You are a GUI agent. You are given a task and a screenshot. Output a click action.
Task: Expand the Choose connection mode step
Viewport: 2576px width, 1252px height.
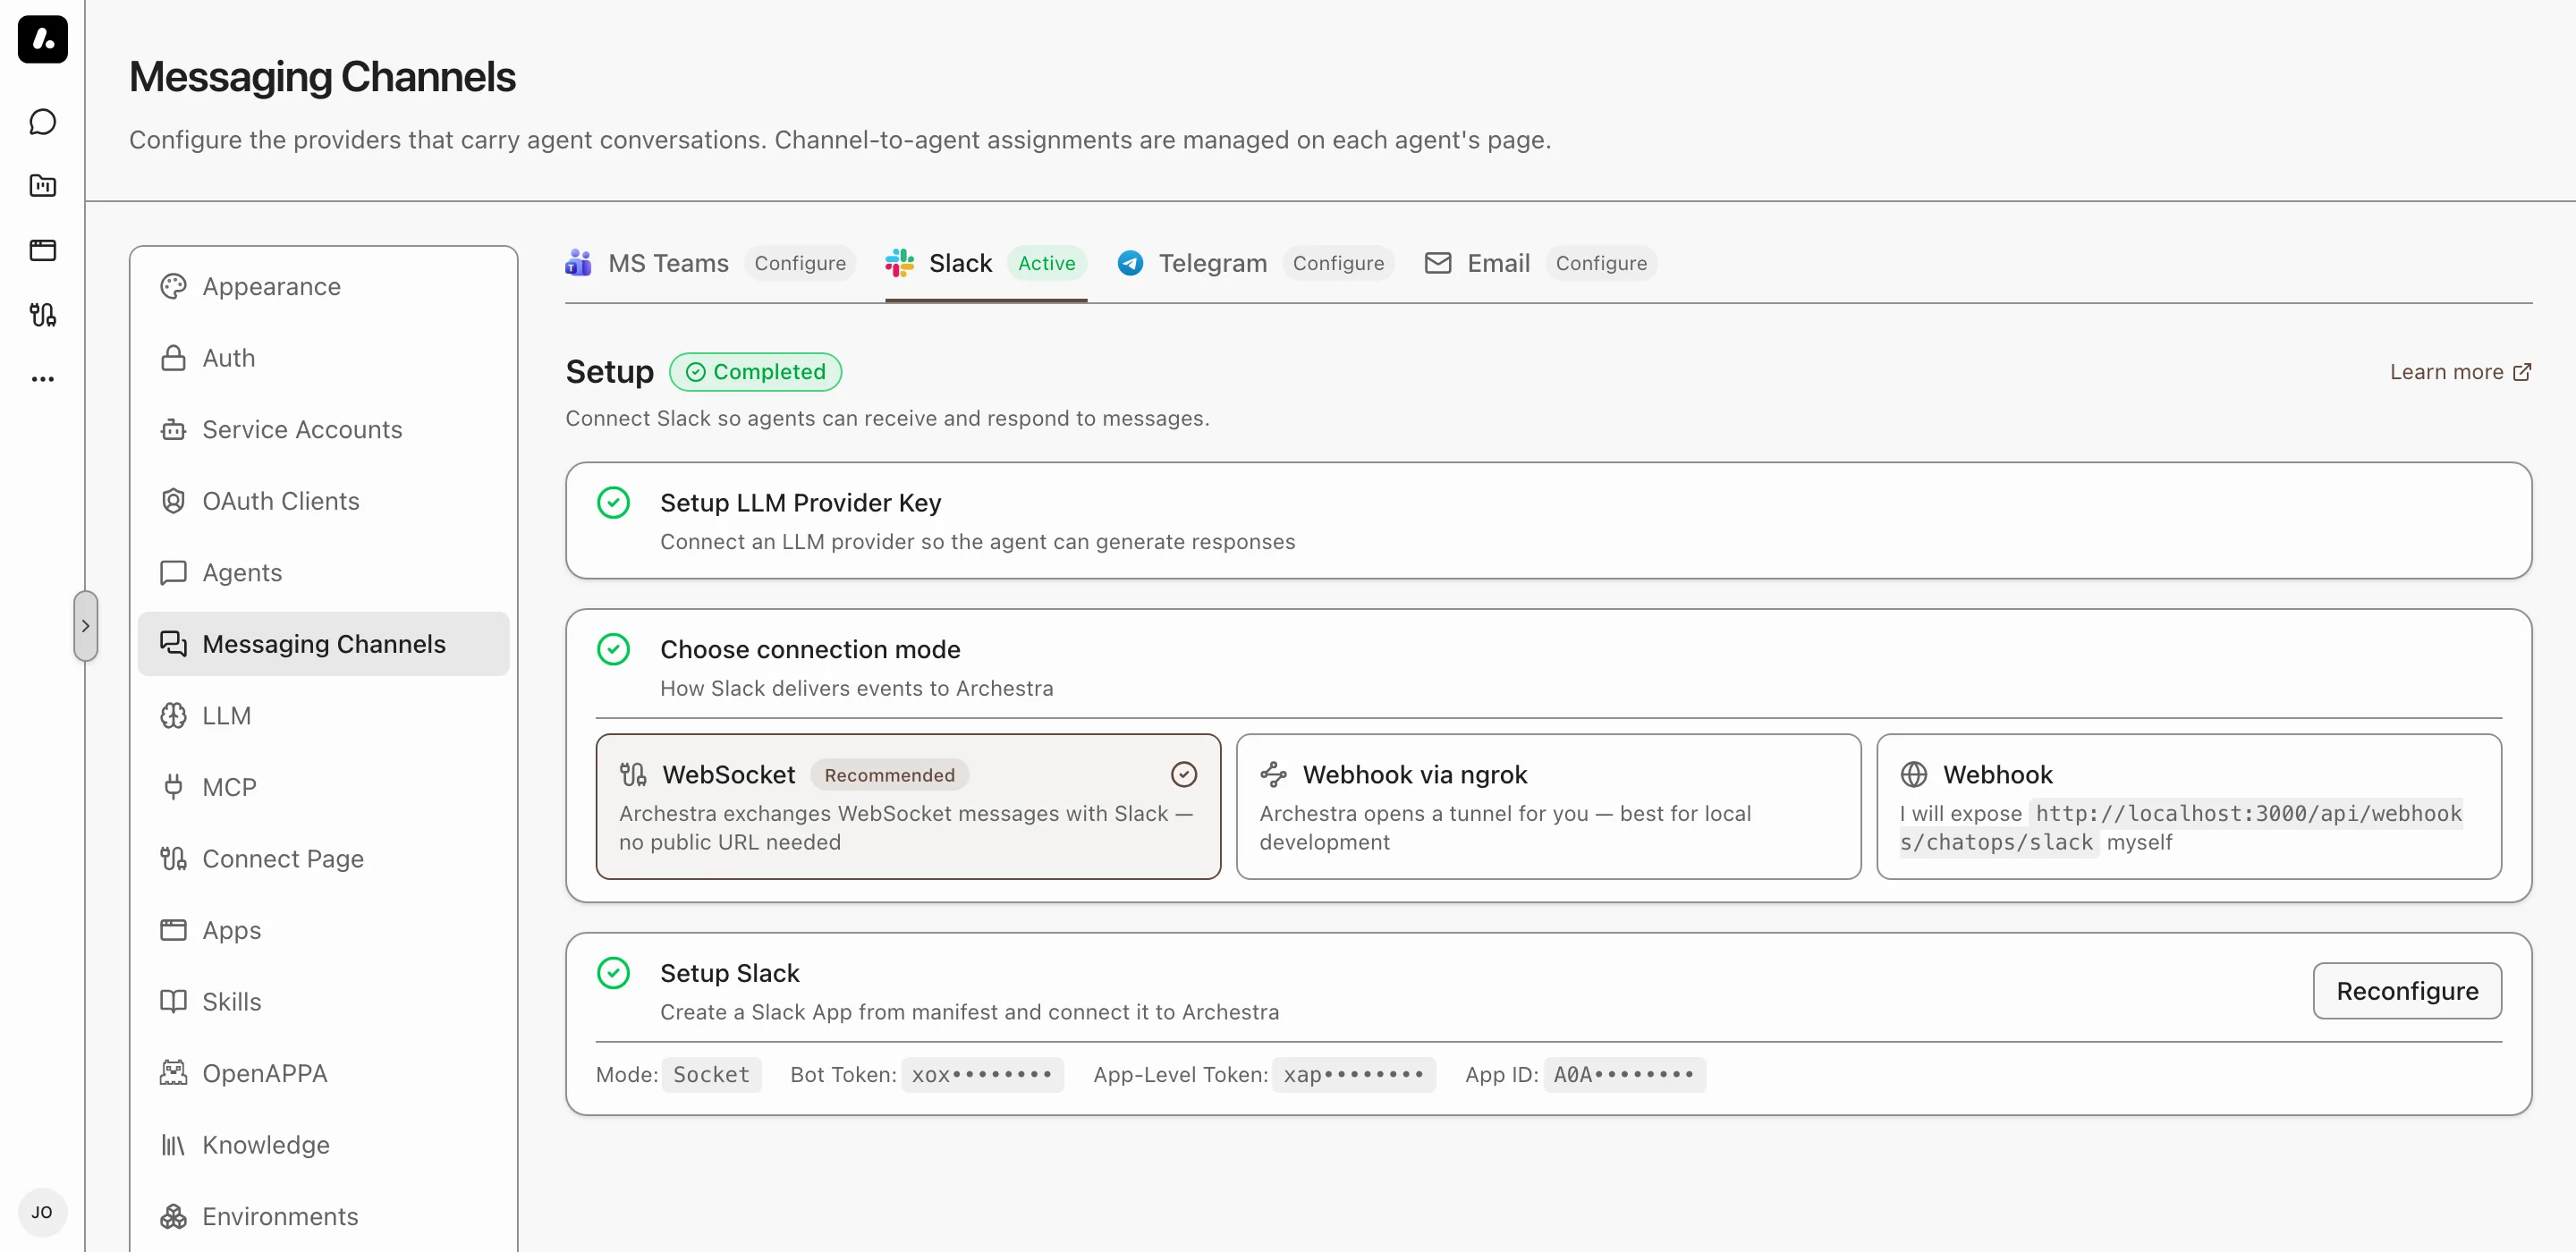(1548, 667)
